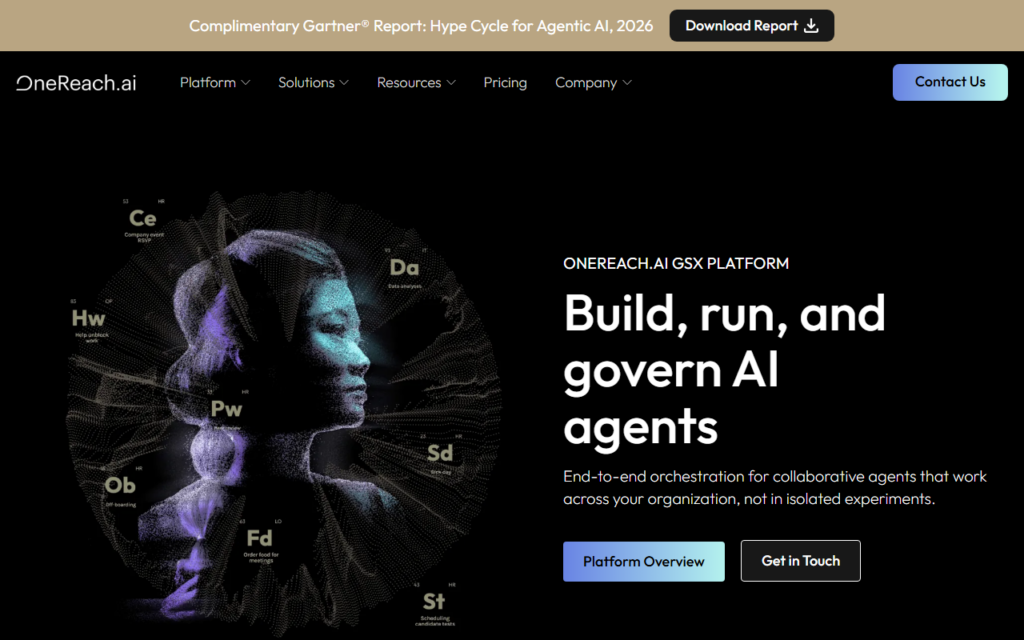Select the St Scheduling candidate tests element
The height and width of the screenshot is (640, 1024).
coord(435,605)
